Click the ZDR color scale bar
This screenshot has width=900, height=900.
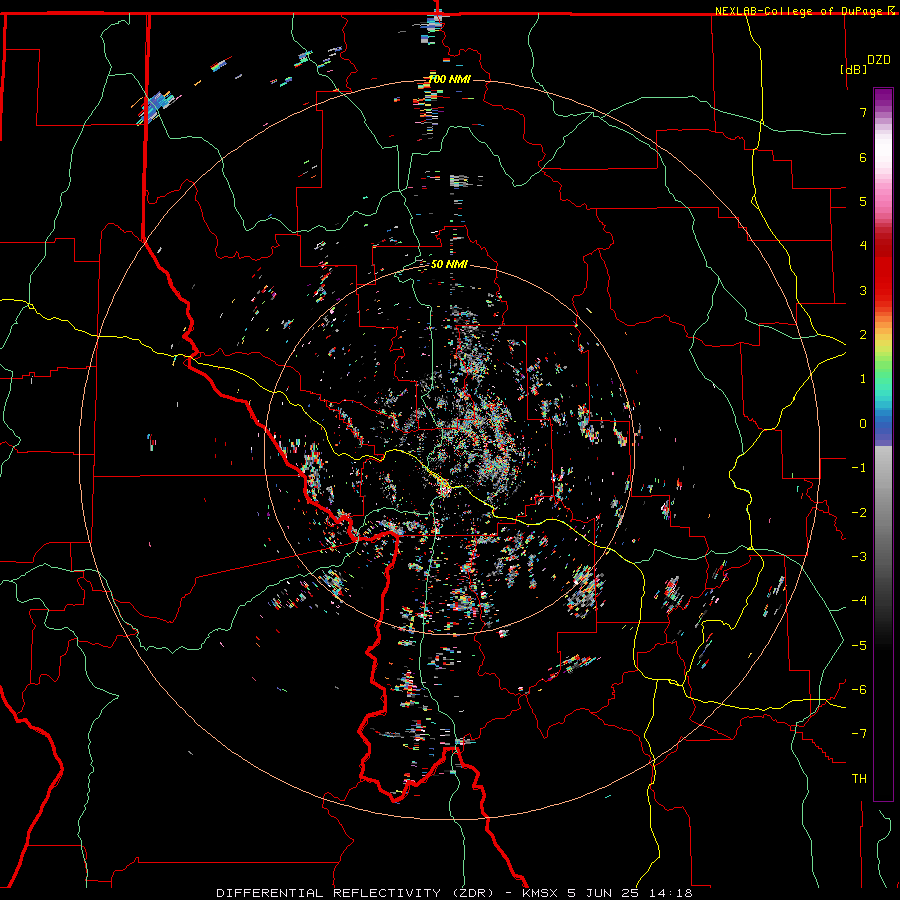[x=883, y=444]
